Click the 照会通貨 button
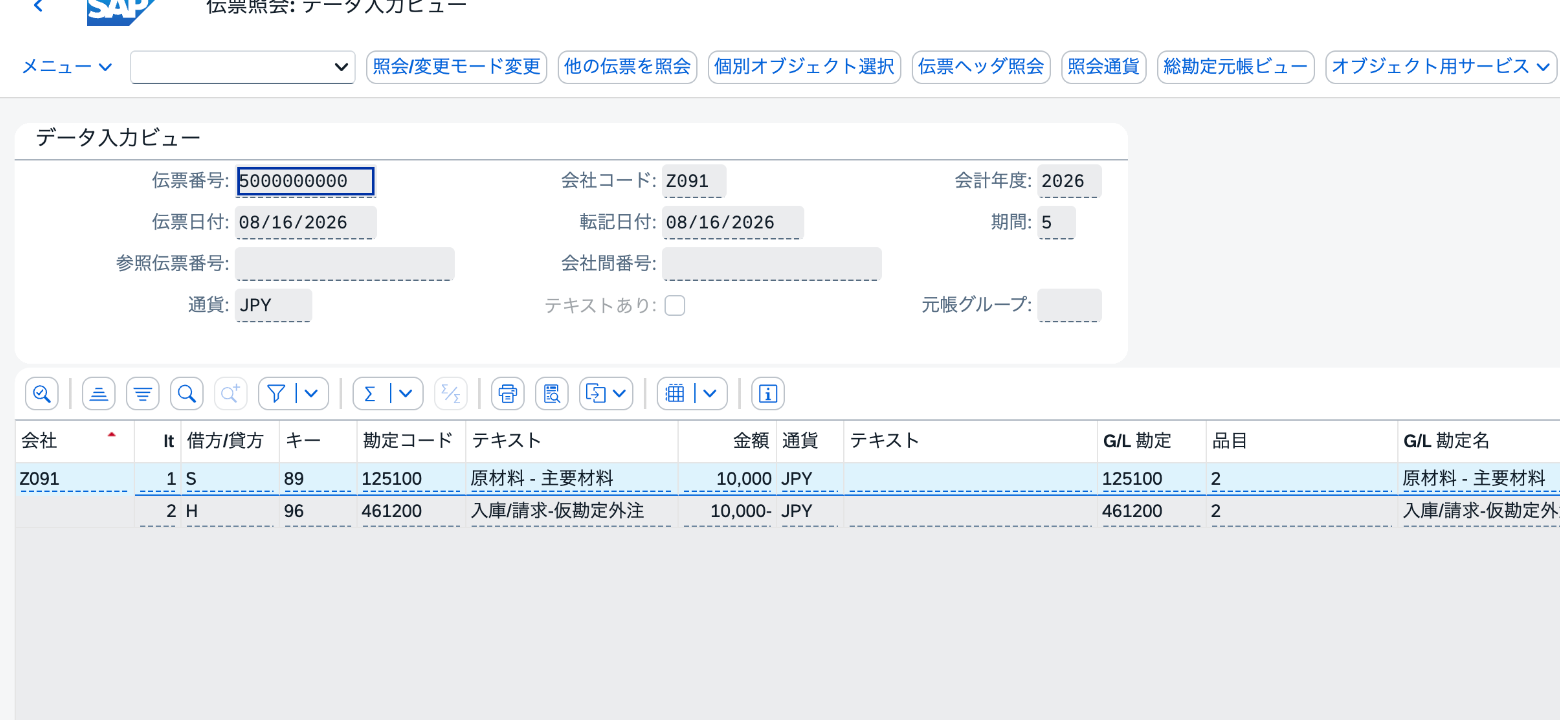The height and width of the screenshot is (720, 1560). (x=1104, y=67)
